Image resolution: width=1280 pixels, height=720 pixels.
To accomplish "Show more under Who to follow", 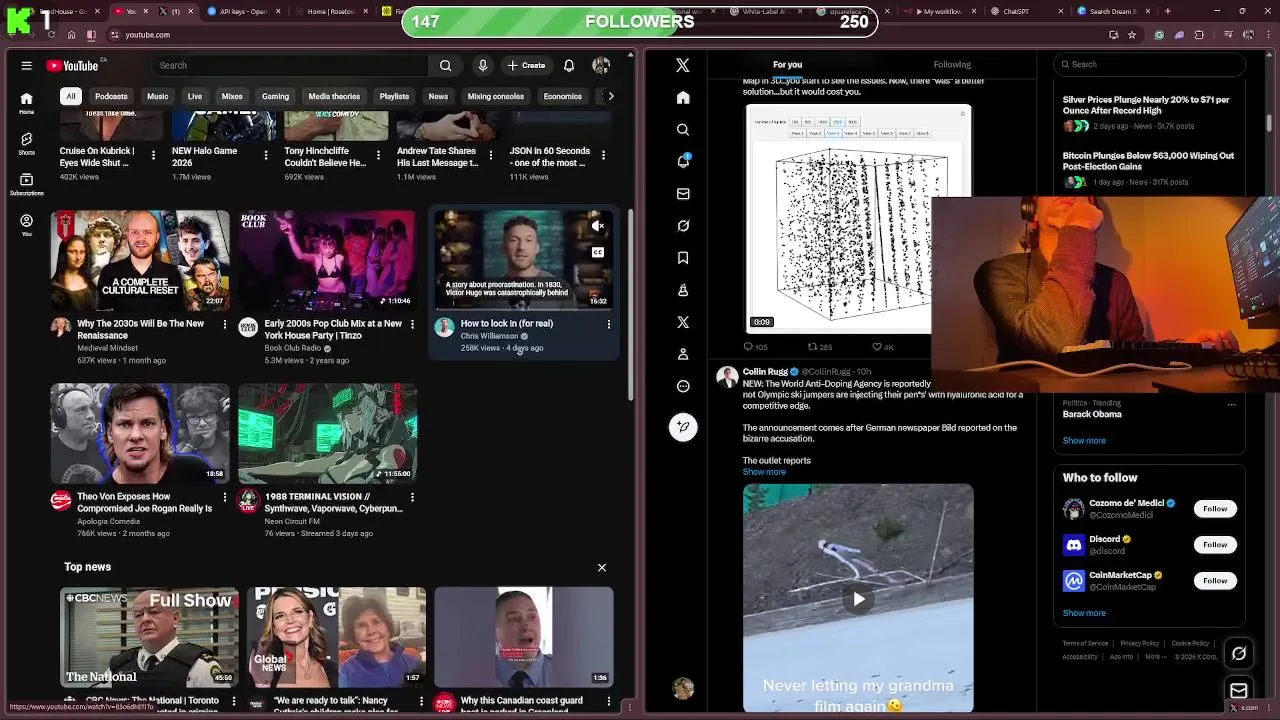I will (x=1084, y=613).
